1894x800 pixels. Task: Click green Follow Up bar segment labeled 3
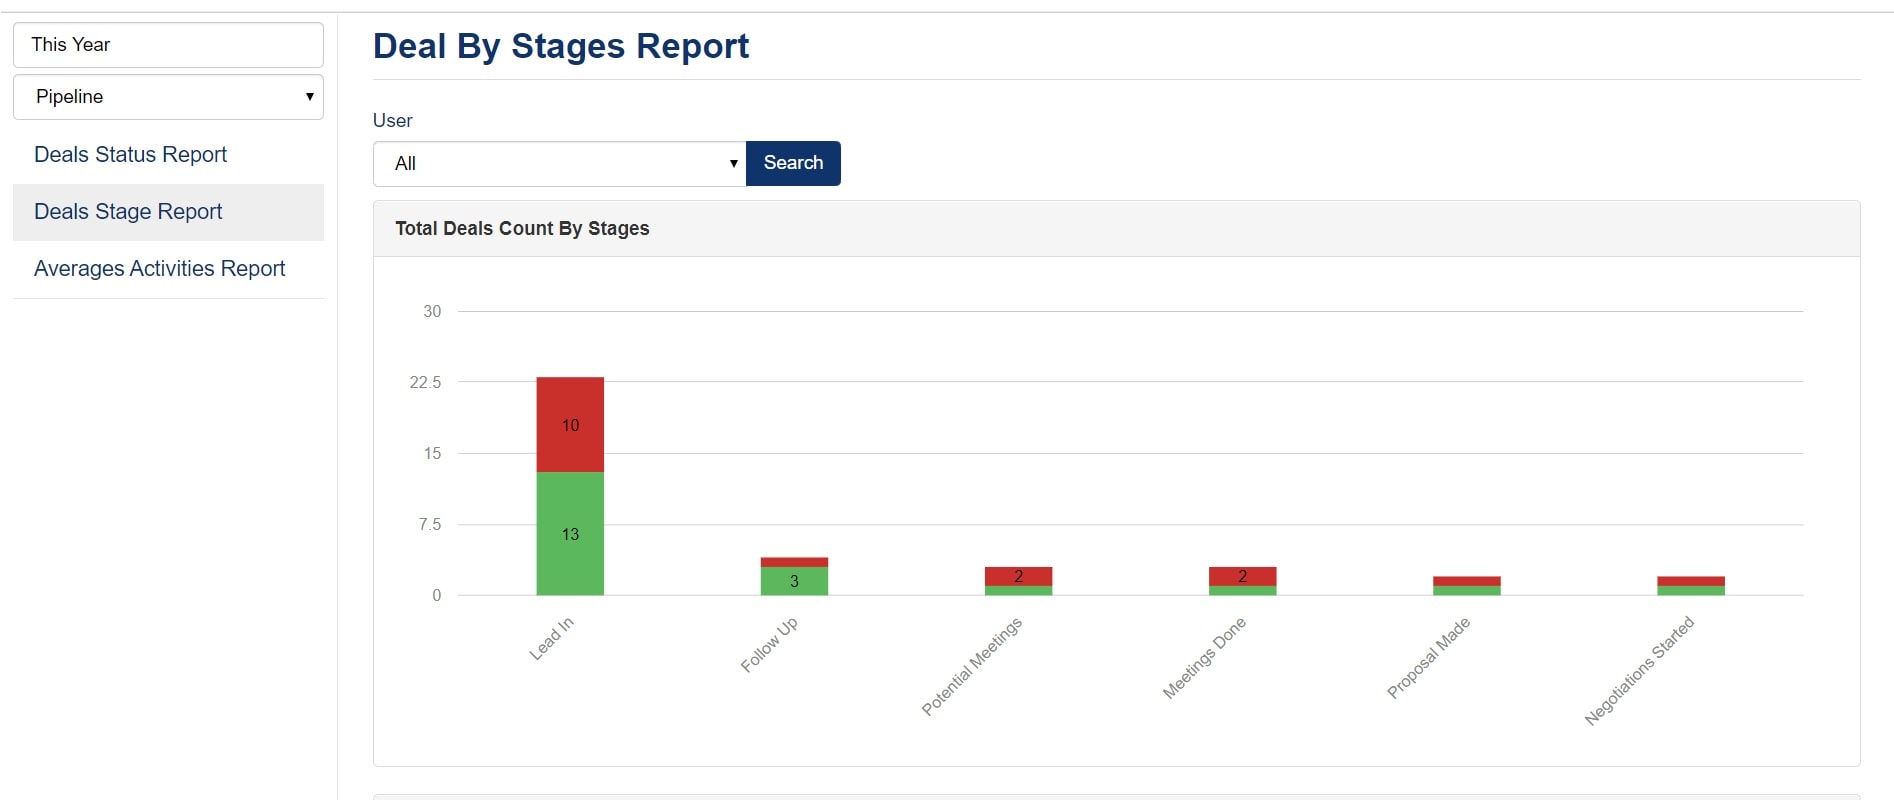pos(794,581)
